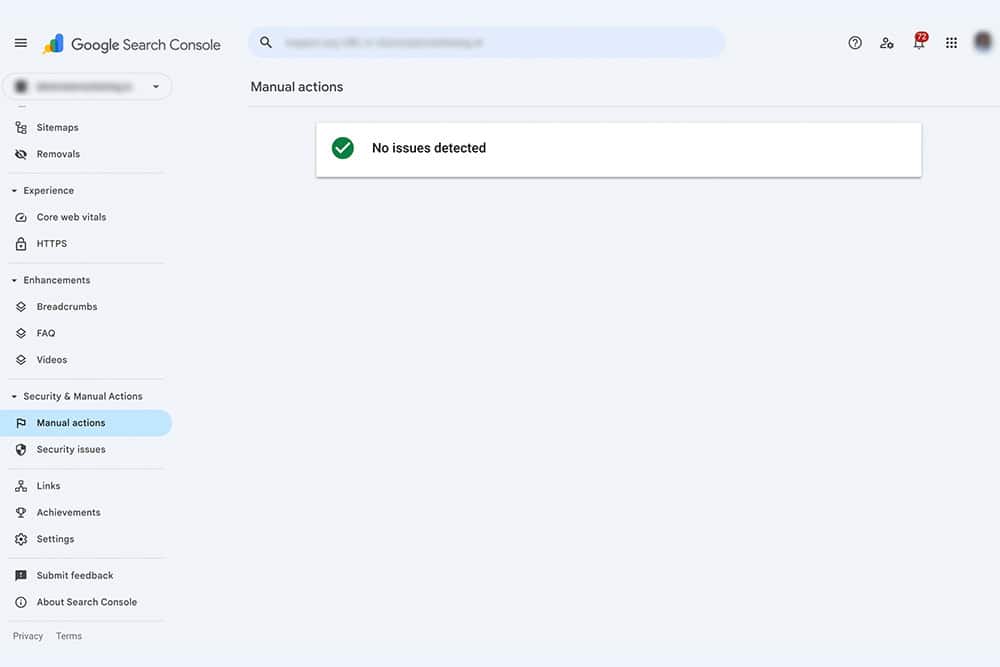Switch to the Manual actions section
Image resolution: width=1000 pixels, height=667 pixels.
click(70, 422)
